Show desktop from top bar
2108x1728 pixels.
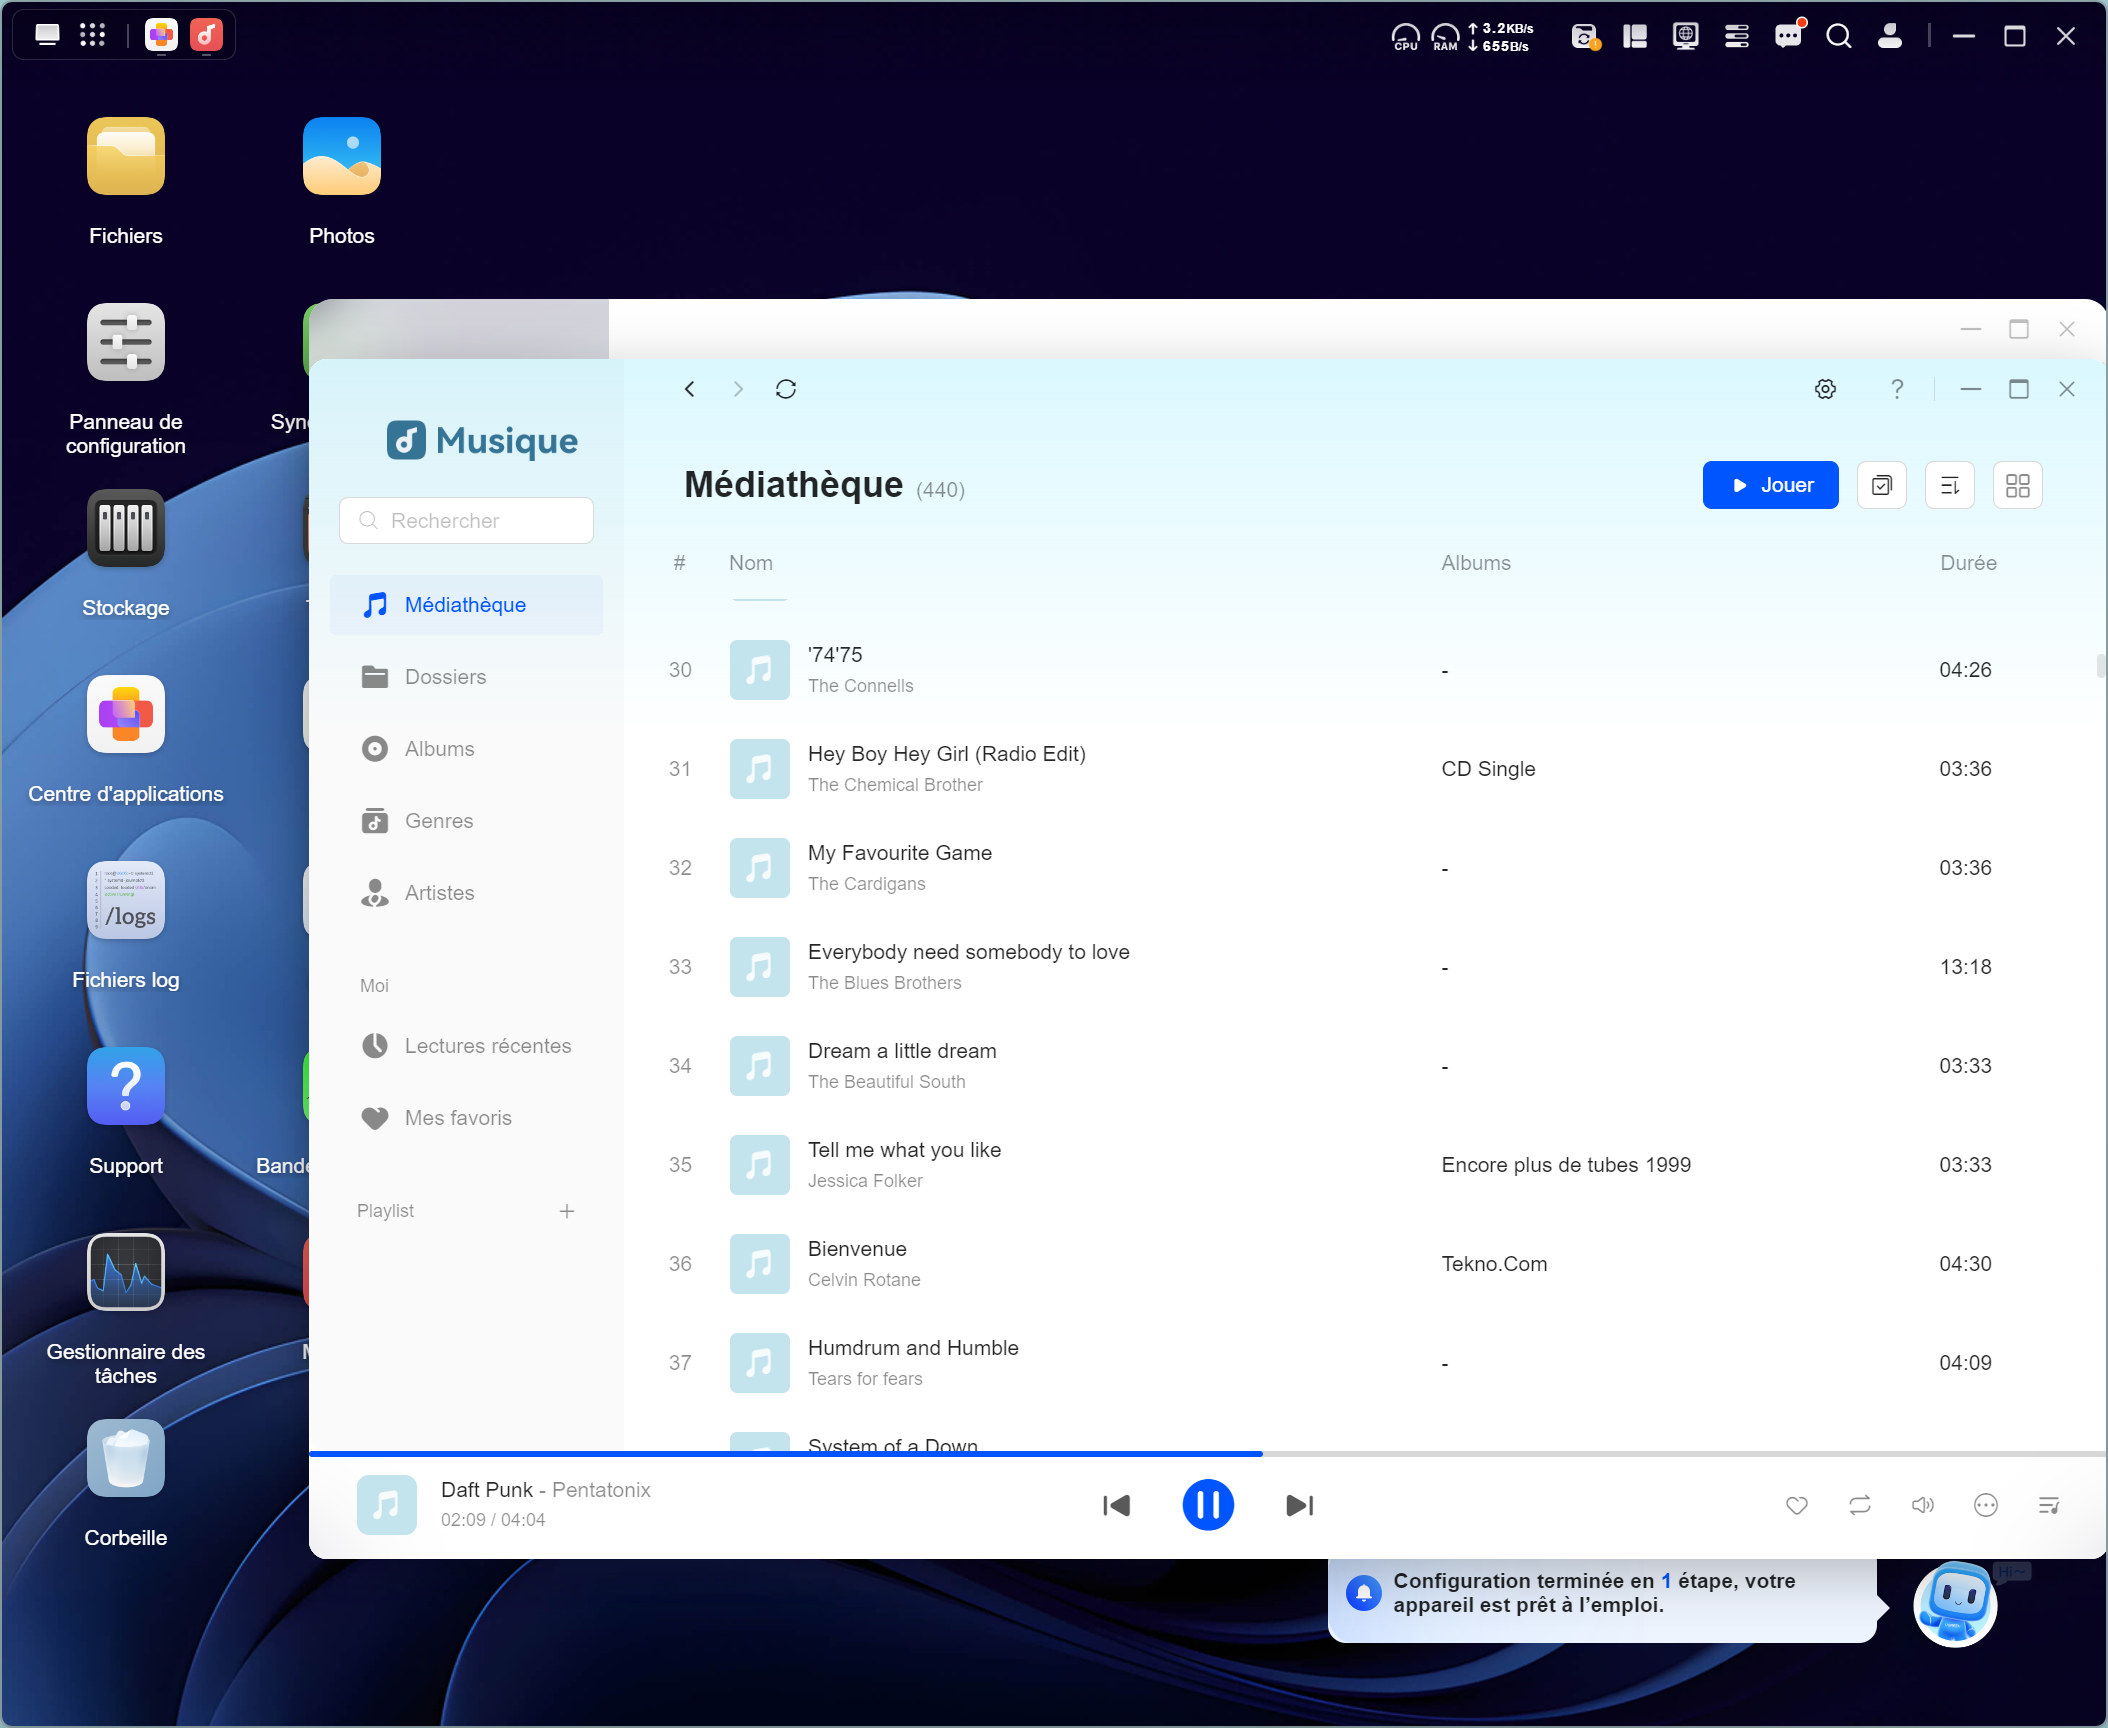click(47, 35)
